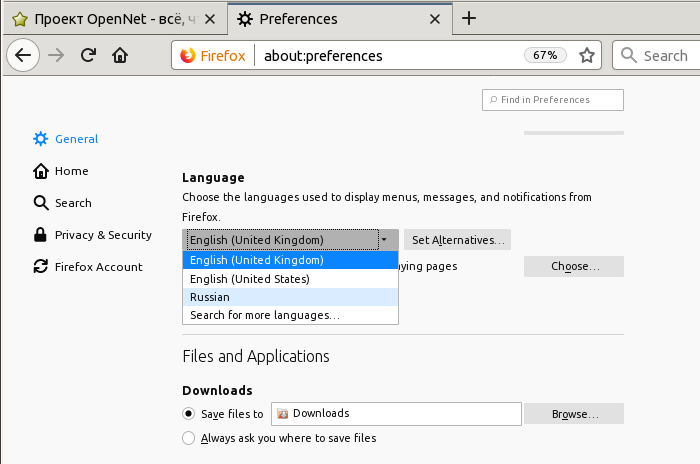This screenshot has width=700, height=464.
Task: Go to Home via house icon
Action: coord(120,56)
